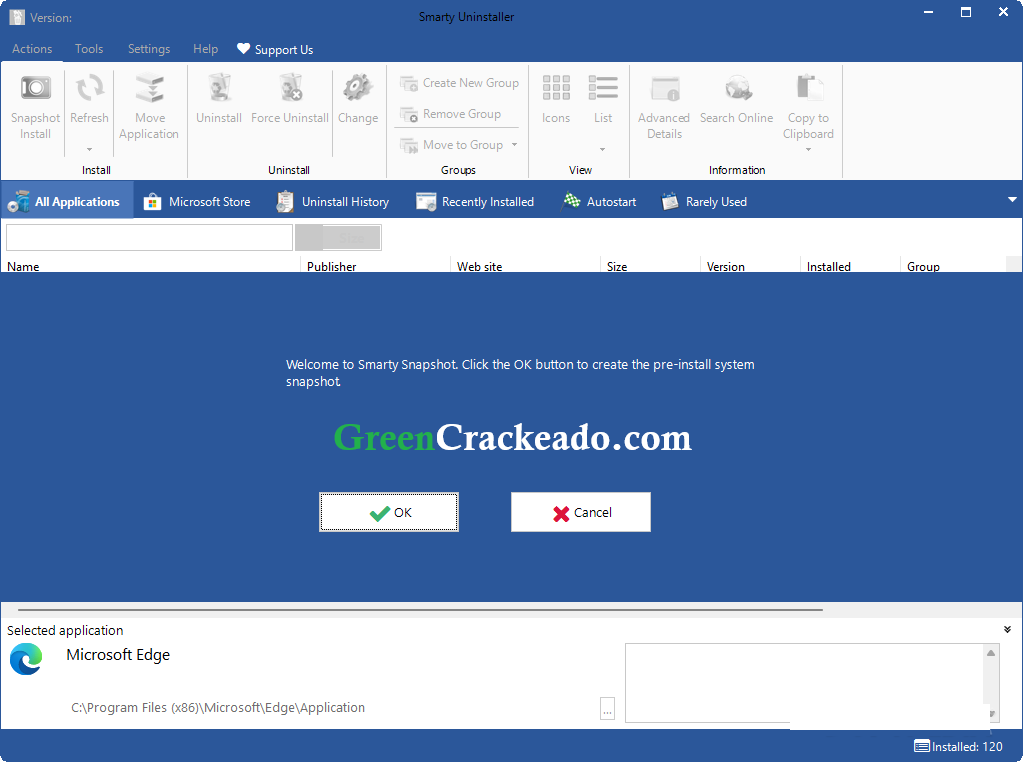Viewport: 1023px width, 762px height.
Task: Cancel the Smarty Snapshot prompt
Action: coord(580,511)
